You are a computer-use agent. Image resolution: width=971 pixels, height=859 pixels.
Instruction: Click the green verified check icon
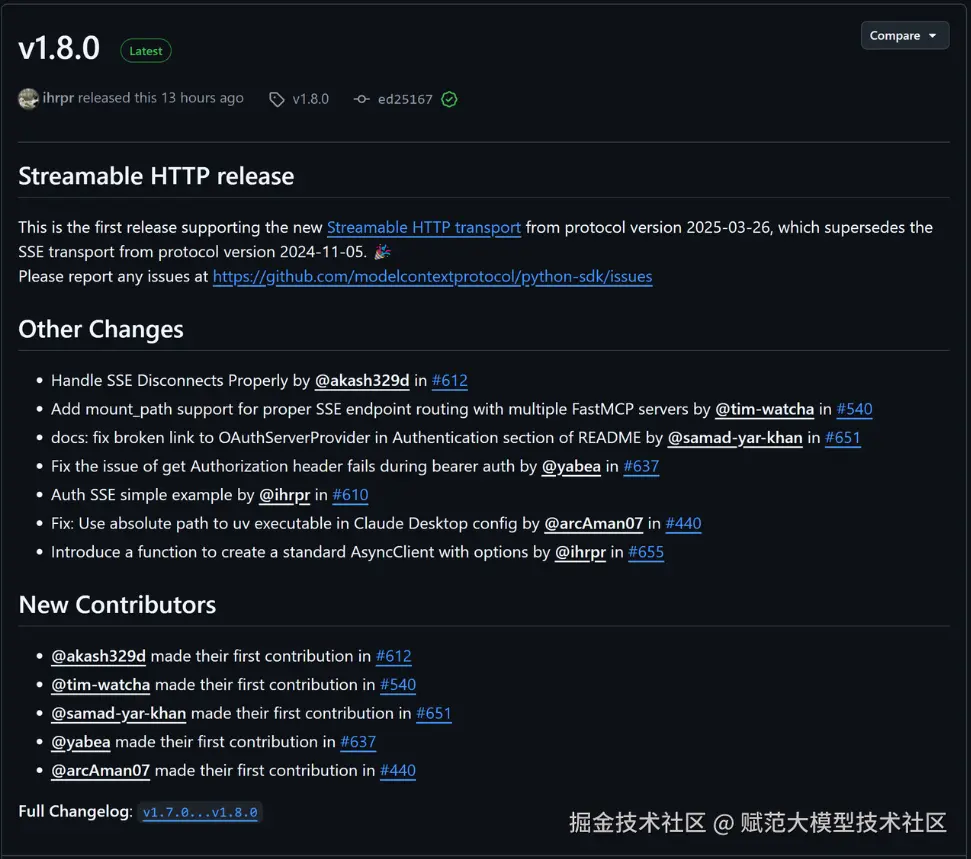coord(449,99)
